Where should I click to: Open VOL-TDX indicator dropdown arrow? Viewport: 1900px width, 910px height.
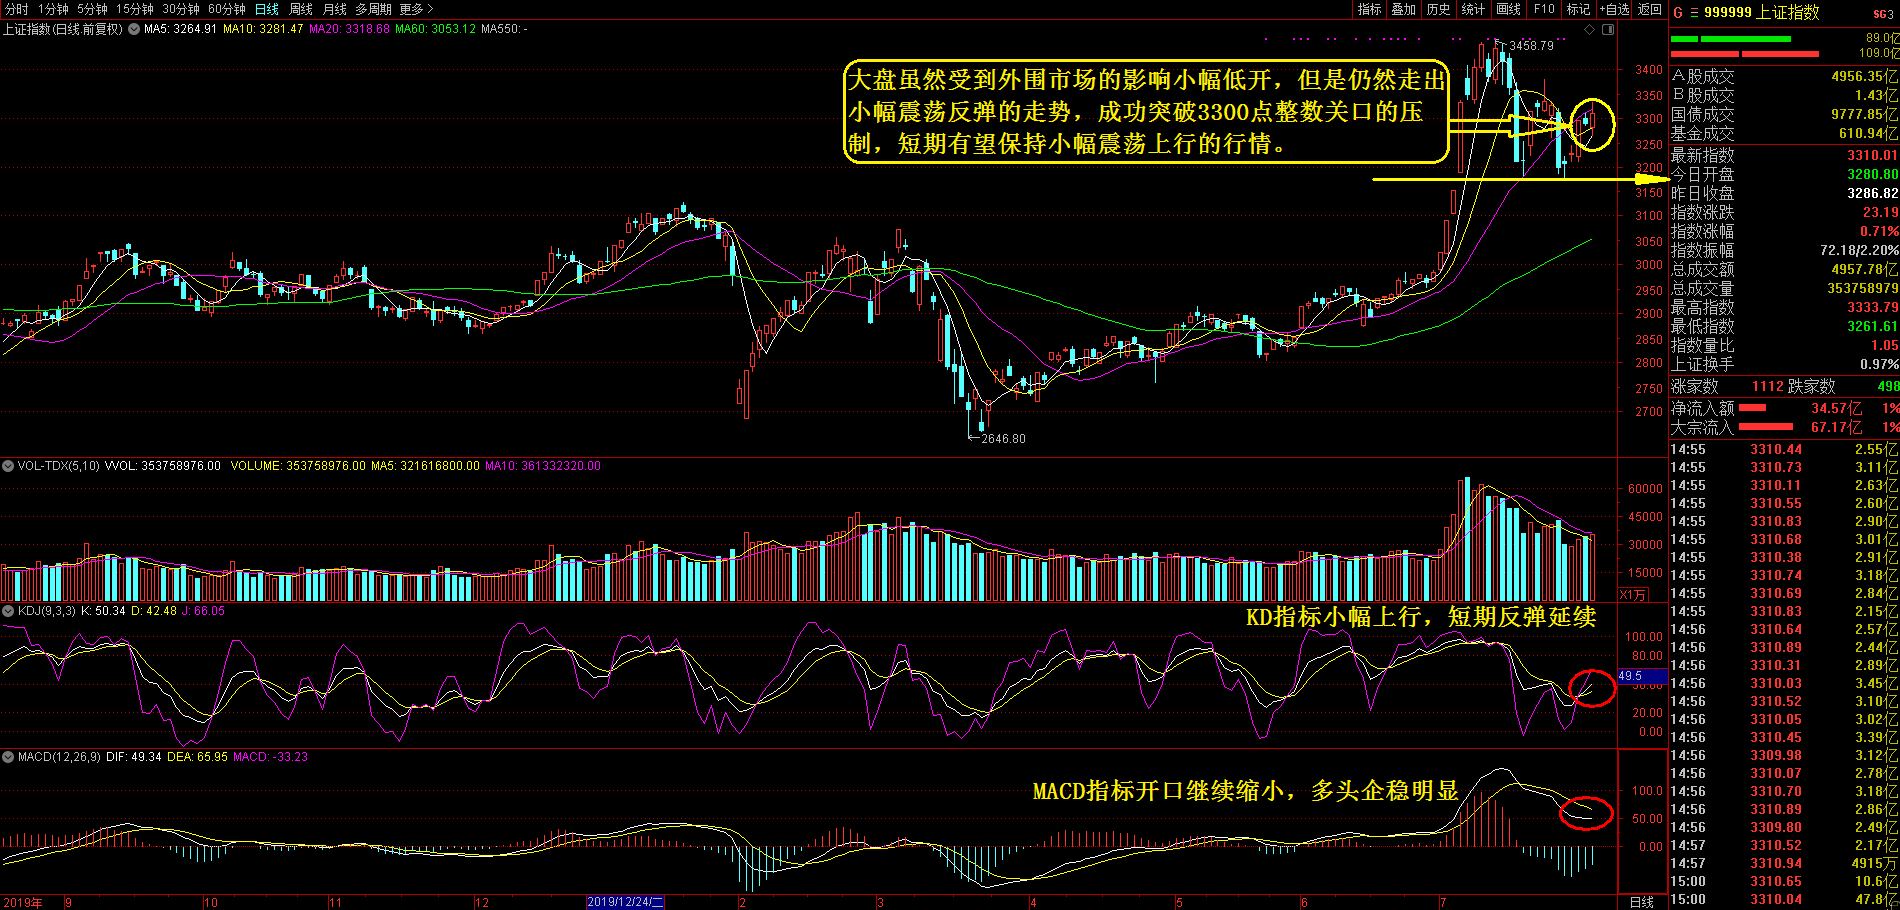pyautogui.click(x=8, y=466)
